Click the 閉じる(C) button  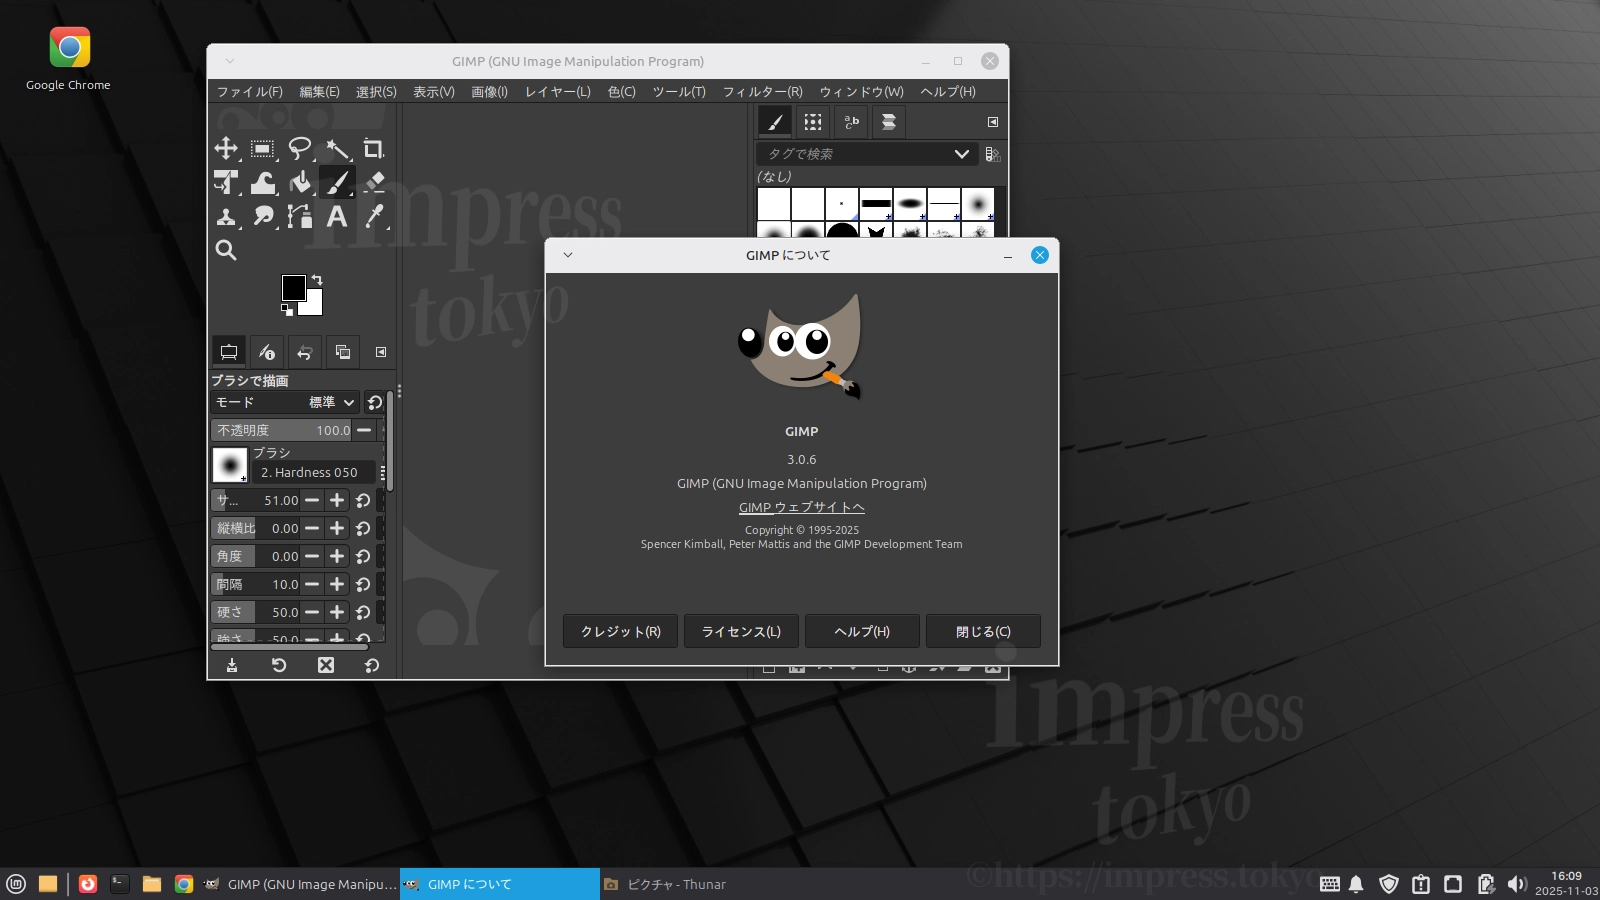click(983, 631)
